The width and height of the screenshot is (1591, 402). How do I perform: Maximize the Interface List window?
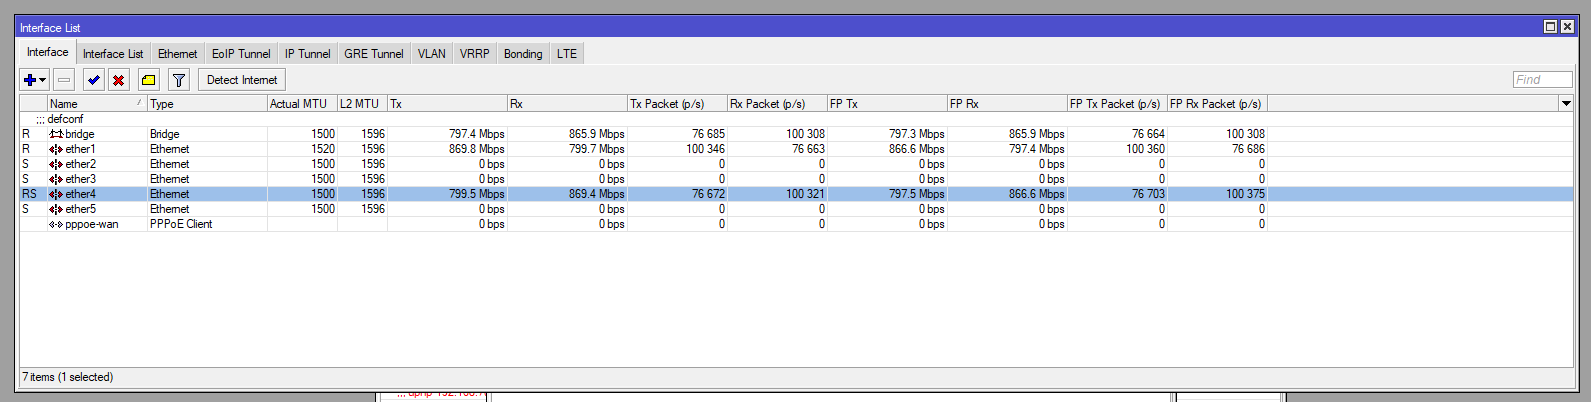click(x=1550, y=27)
